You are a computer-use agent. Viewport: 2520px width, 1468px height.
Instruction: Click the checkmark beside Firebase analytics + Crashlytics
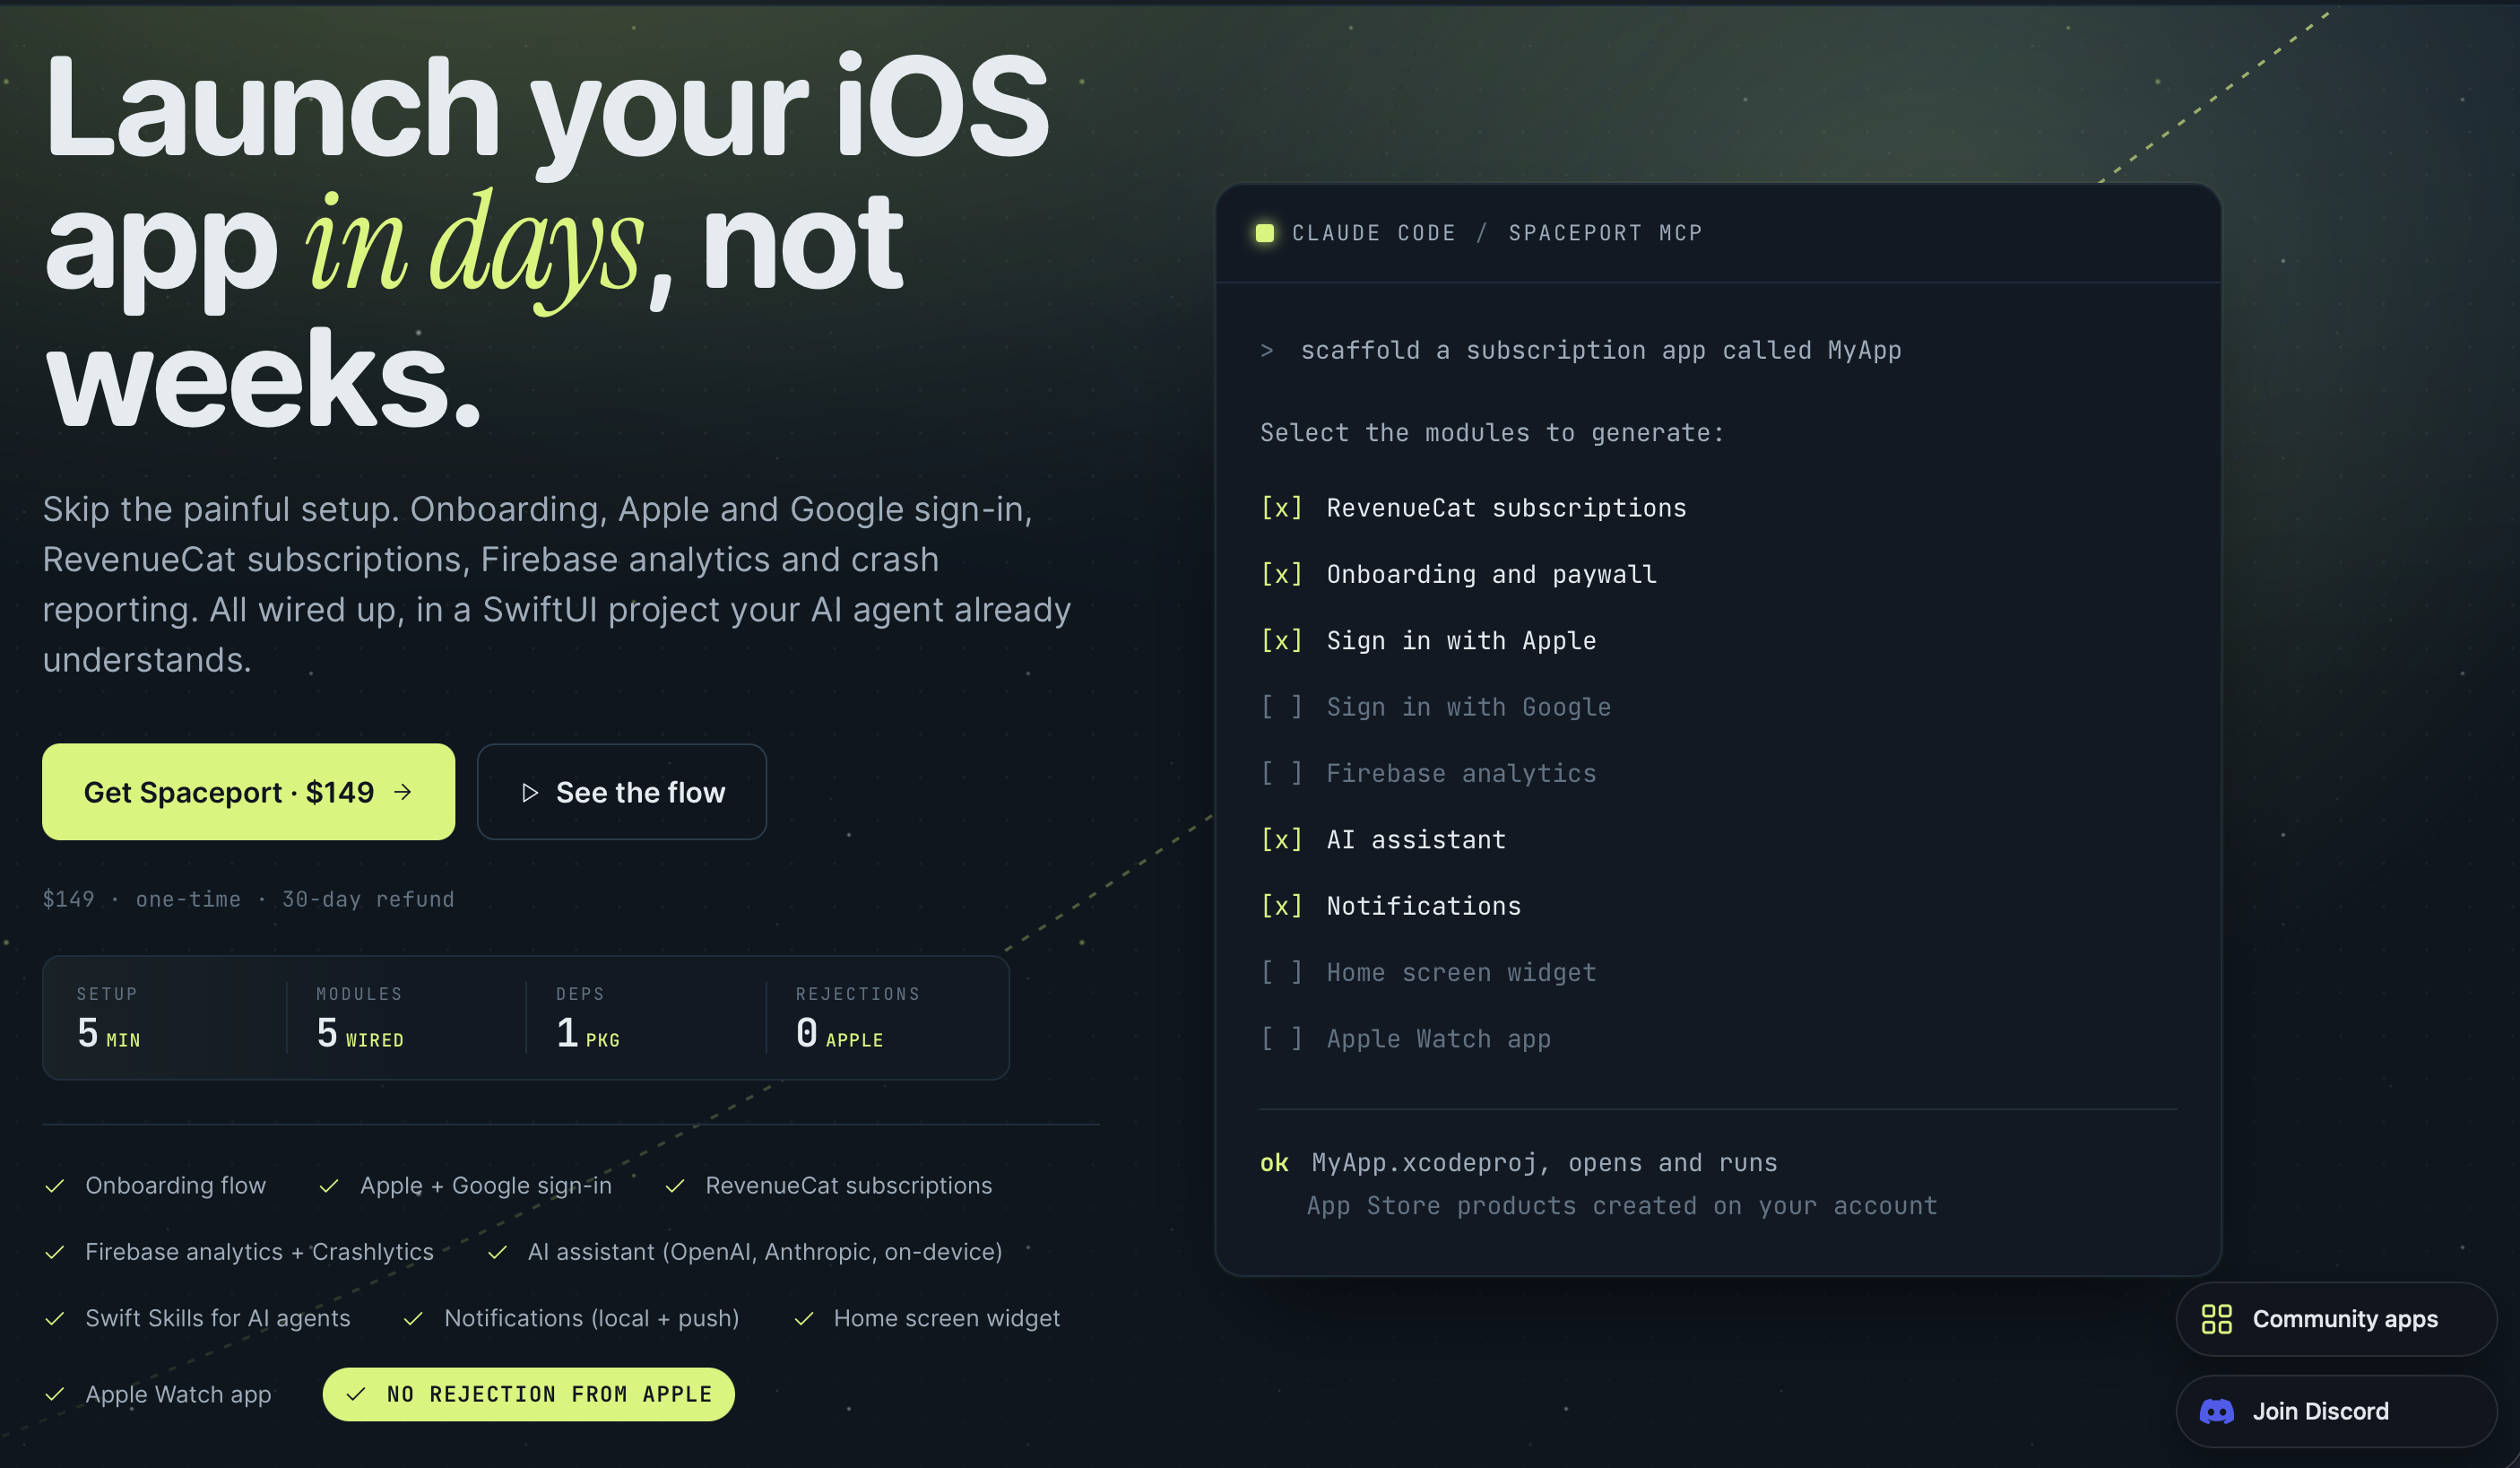pos(55,1252)
